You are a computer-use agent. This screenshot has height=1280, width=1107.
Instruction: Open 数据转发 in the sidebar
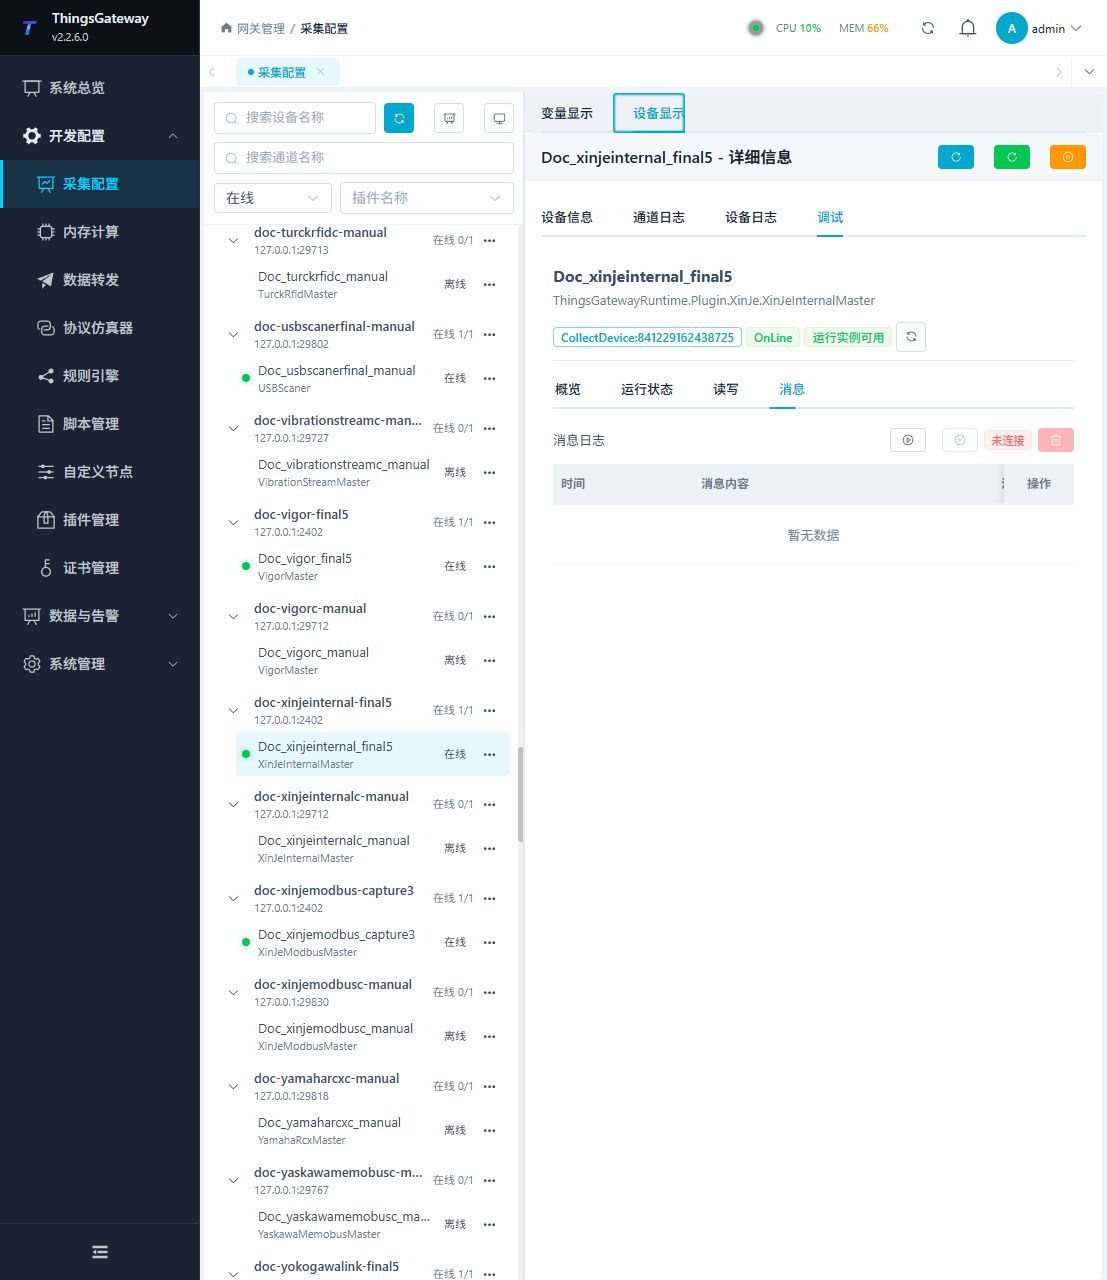click(100, 280)
